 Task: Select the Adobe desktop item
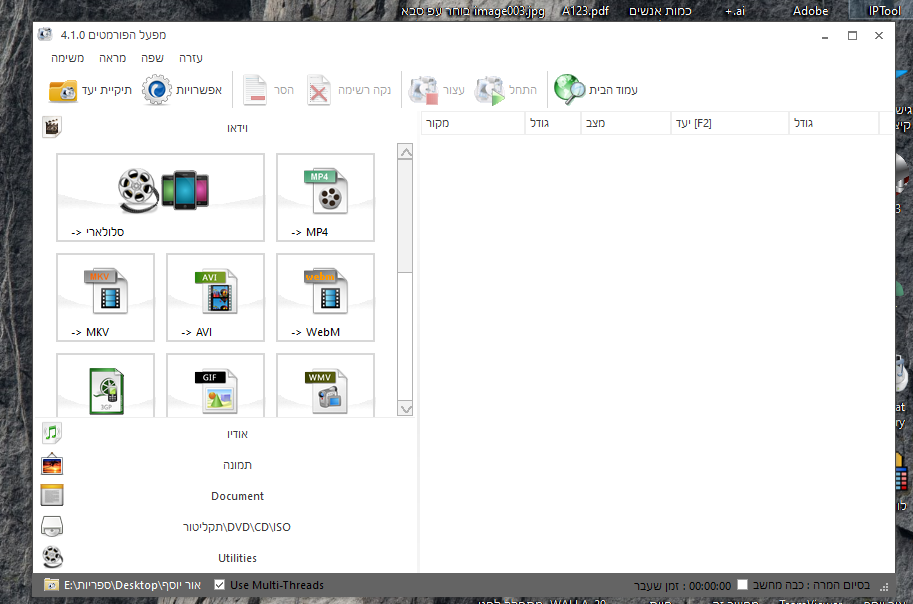(x=811, y=10)
